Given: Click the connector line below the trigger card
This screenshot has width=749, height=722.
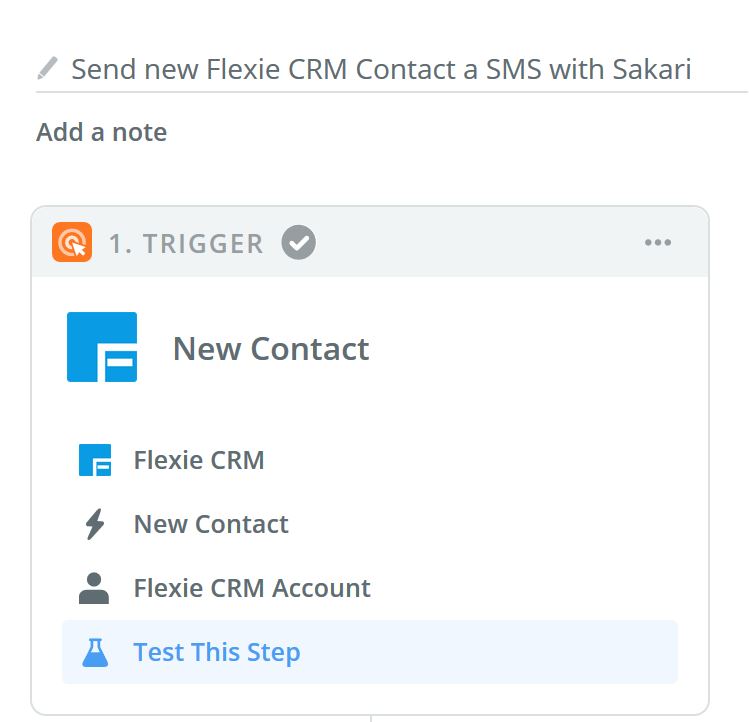Looking at the screenshot, I should 371,719.
